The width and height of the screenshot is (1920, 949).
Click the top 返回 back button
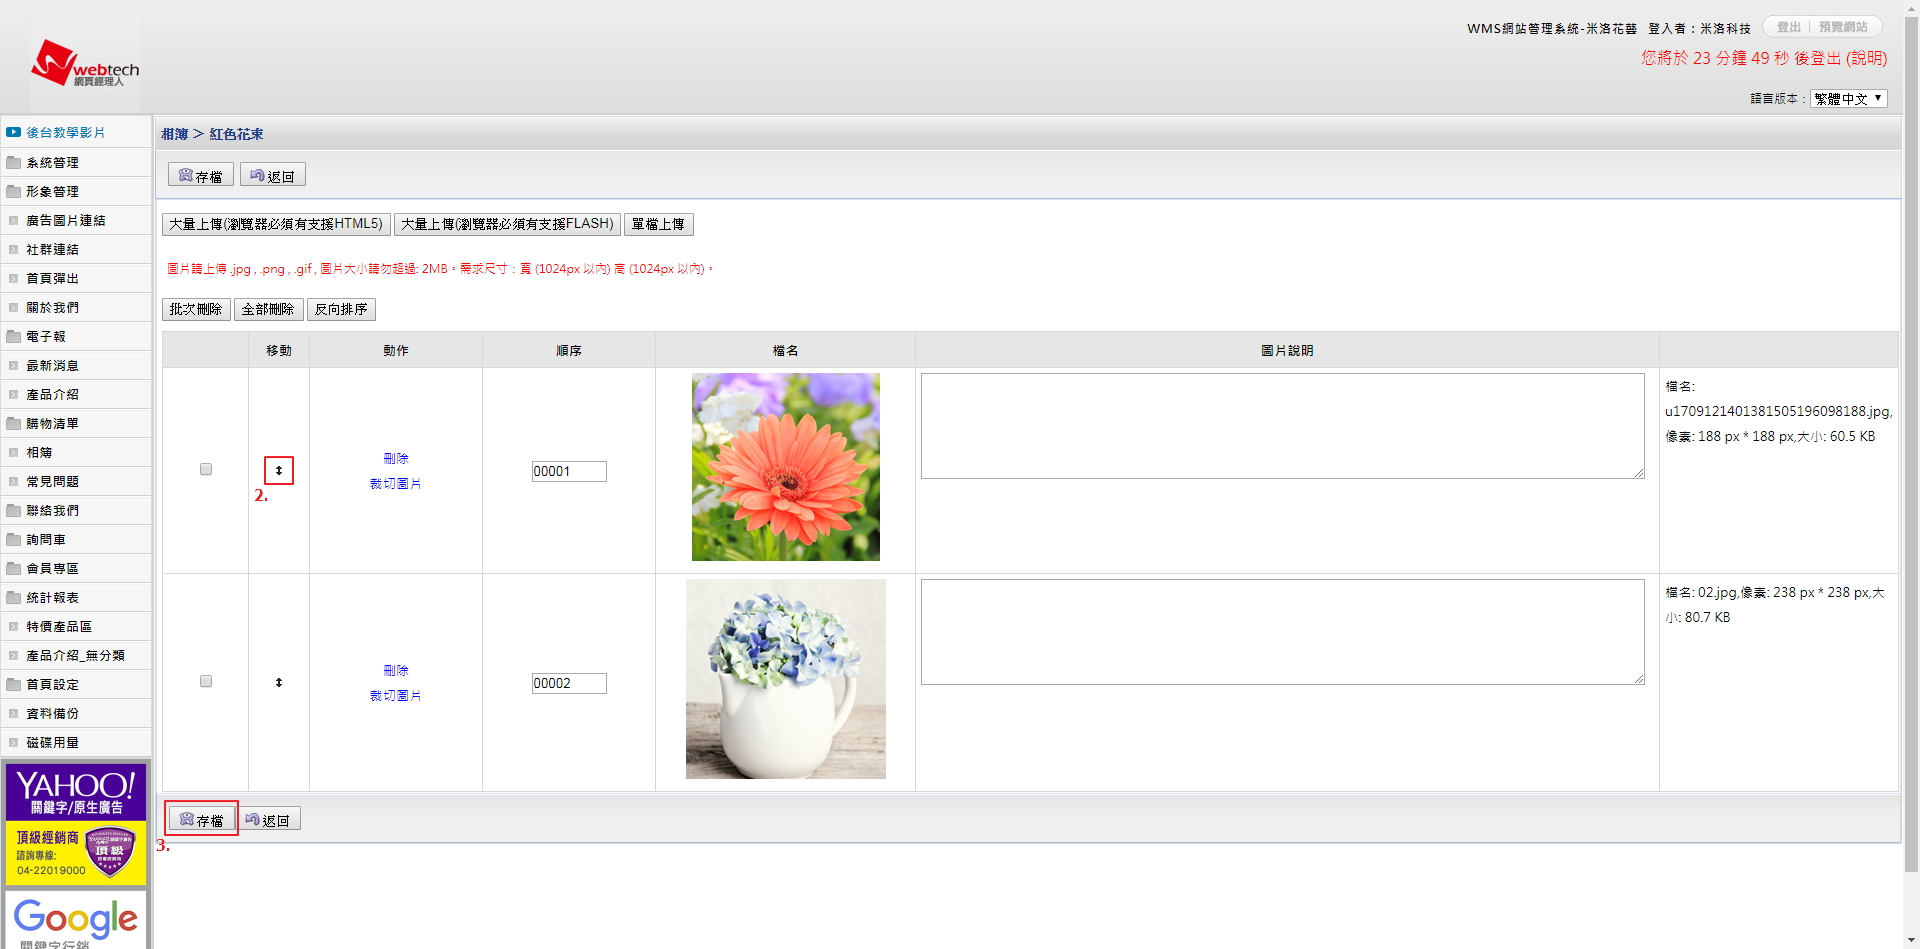(x=273, y=176)
